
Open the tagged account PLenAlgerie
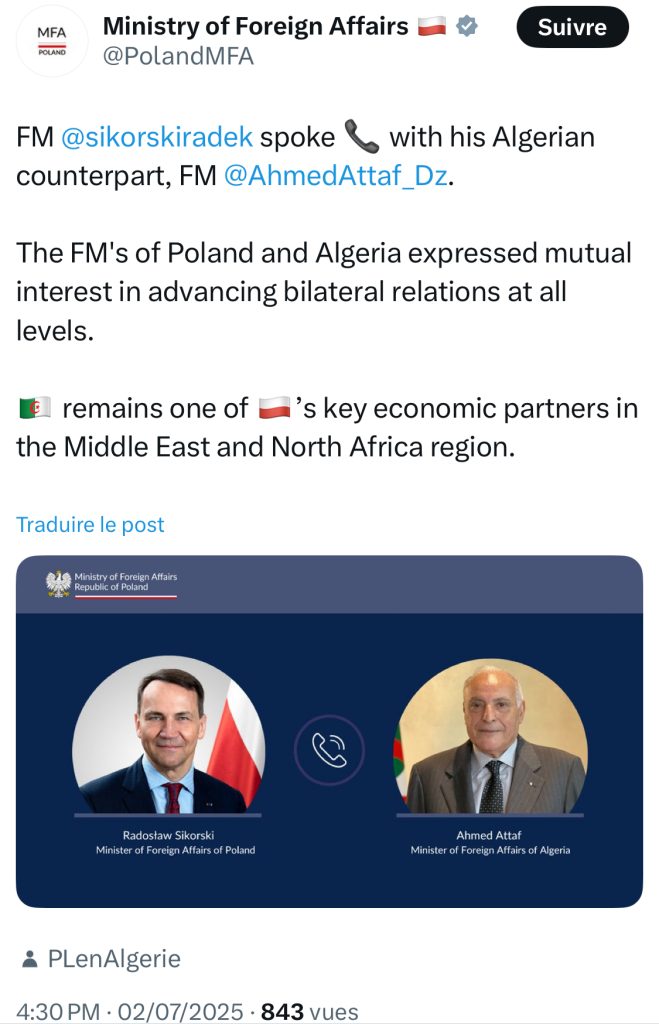point(114,959)
